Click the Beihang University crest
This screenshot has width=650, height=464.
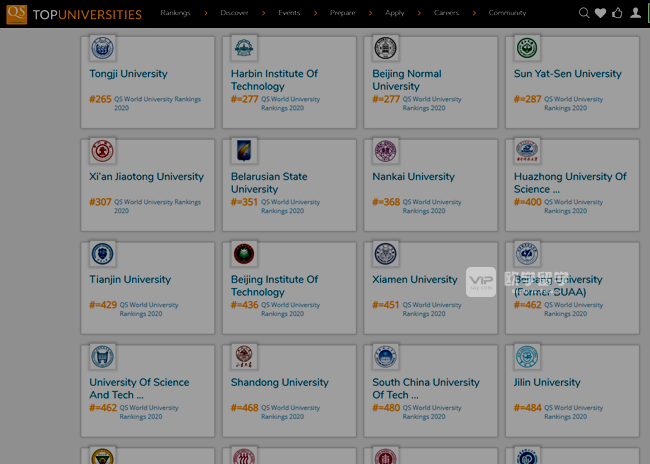(527, 254)
